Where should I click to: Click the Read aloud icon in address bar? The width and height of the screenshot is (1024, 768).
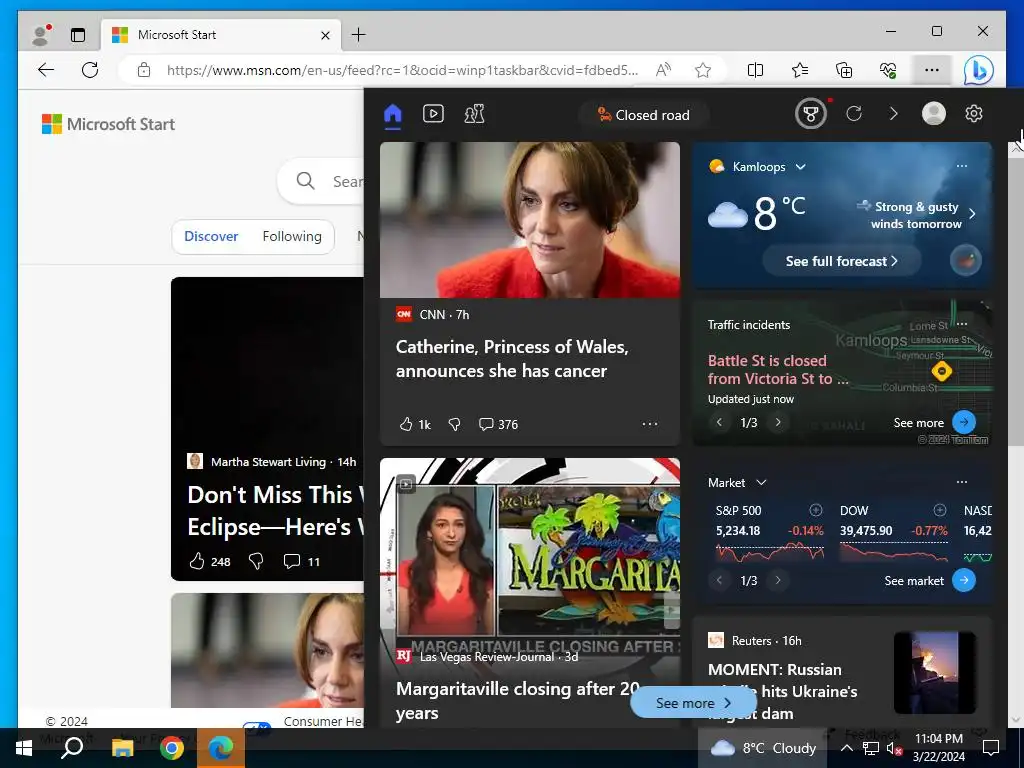click(663, 70)
